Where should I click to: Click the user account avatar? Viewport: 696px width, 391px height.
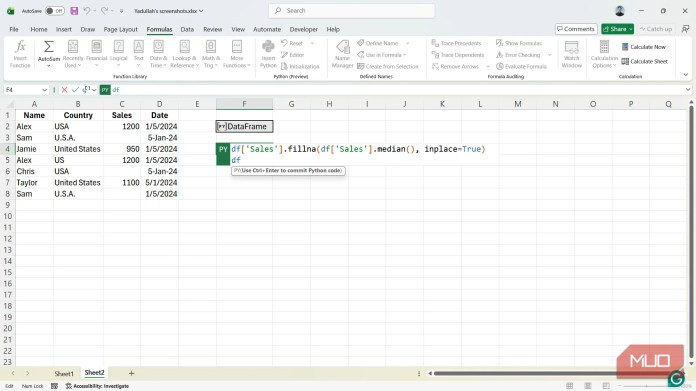tap(620, 11)
